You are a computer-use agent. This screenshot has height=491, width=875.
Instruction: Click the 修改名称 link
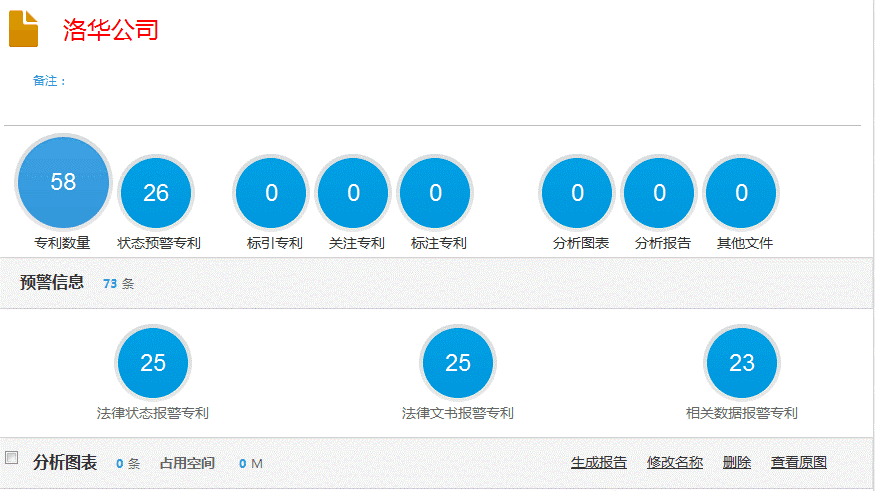tap(675, 463)
